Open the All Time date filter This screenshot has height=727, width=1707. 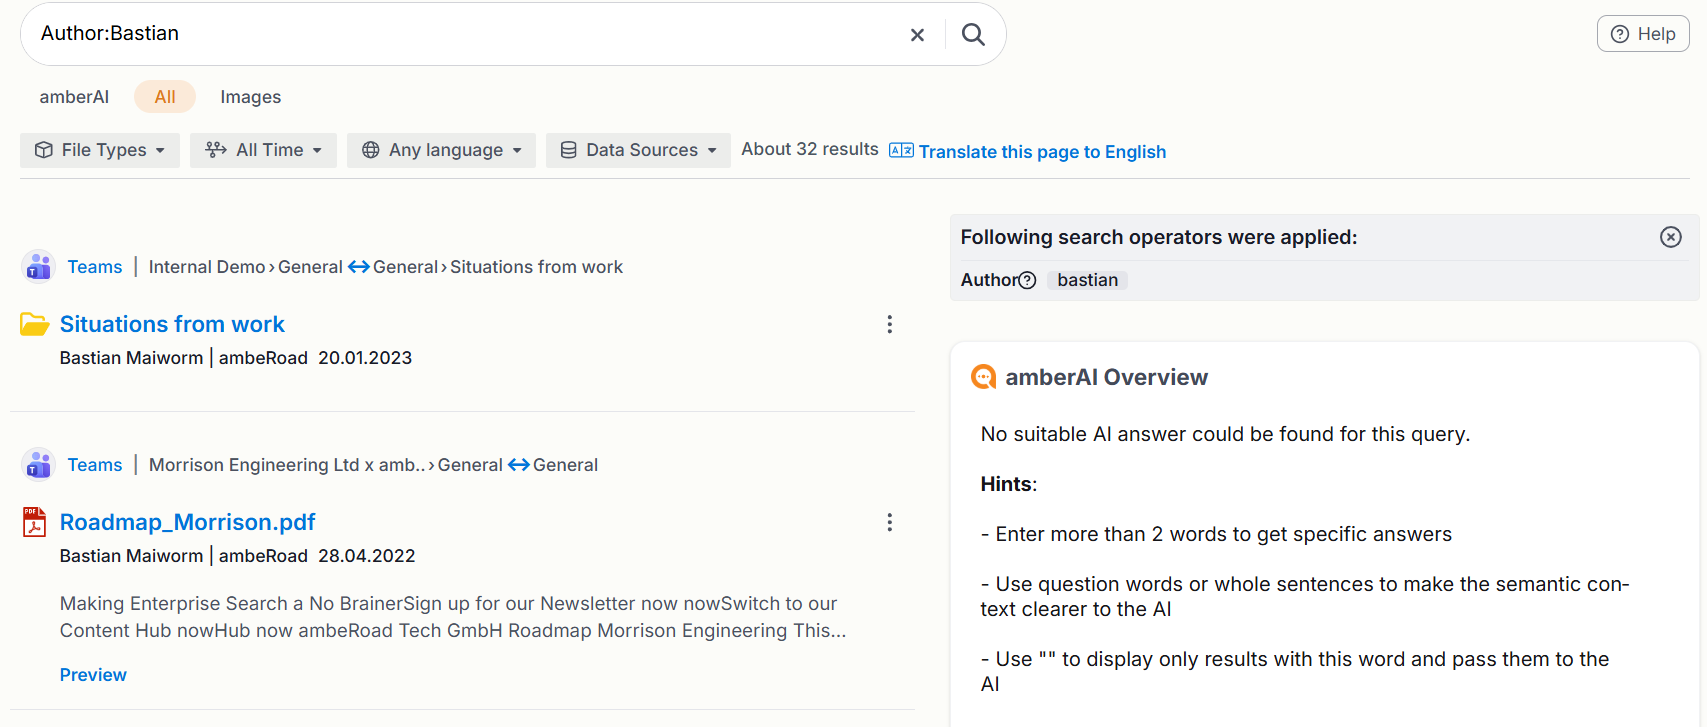coord(263,150)
